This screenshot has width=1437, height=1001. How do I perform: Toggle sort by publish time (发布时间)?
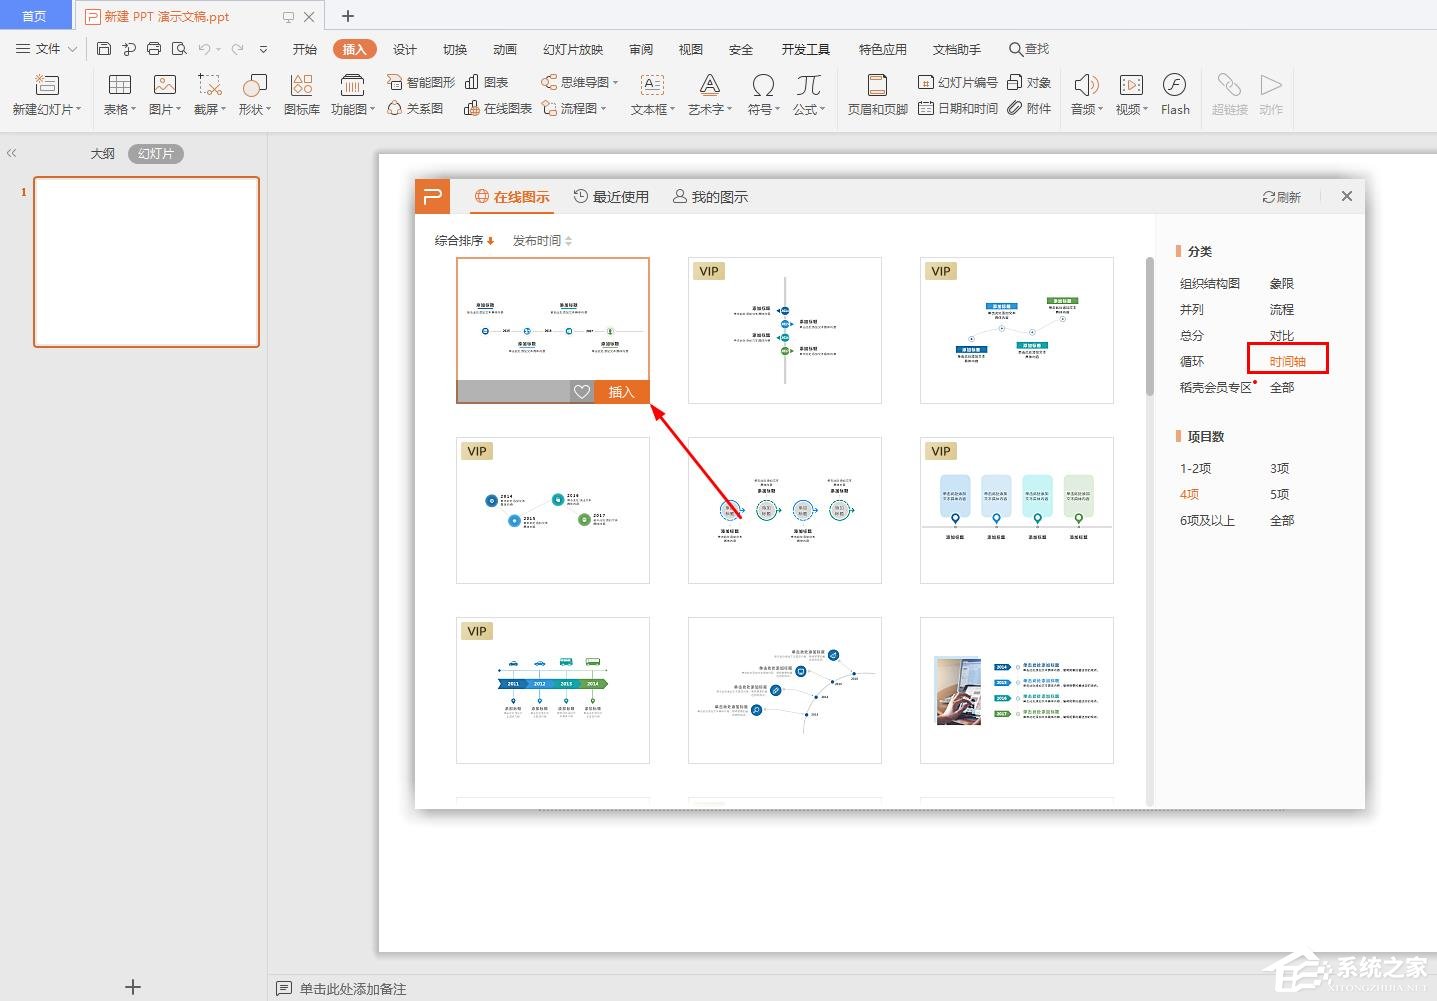(542, 241)
